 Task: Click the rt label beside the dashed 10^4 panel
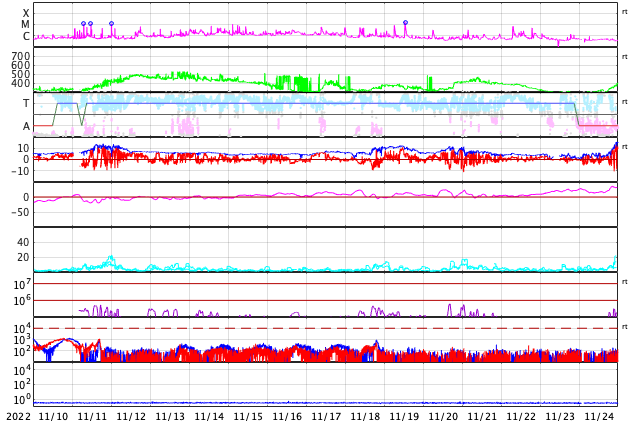(625, 326)
